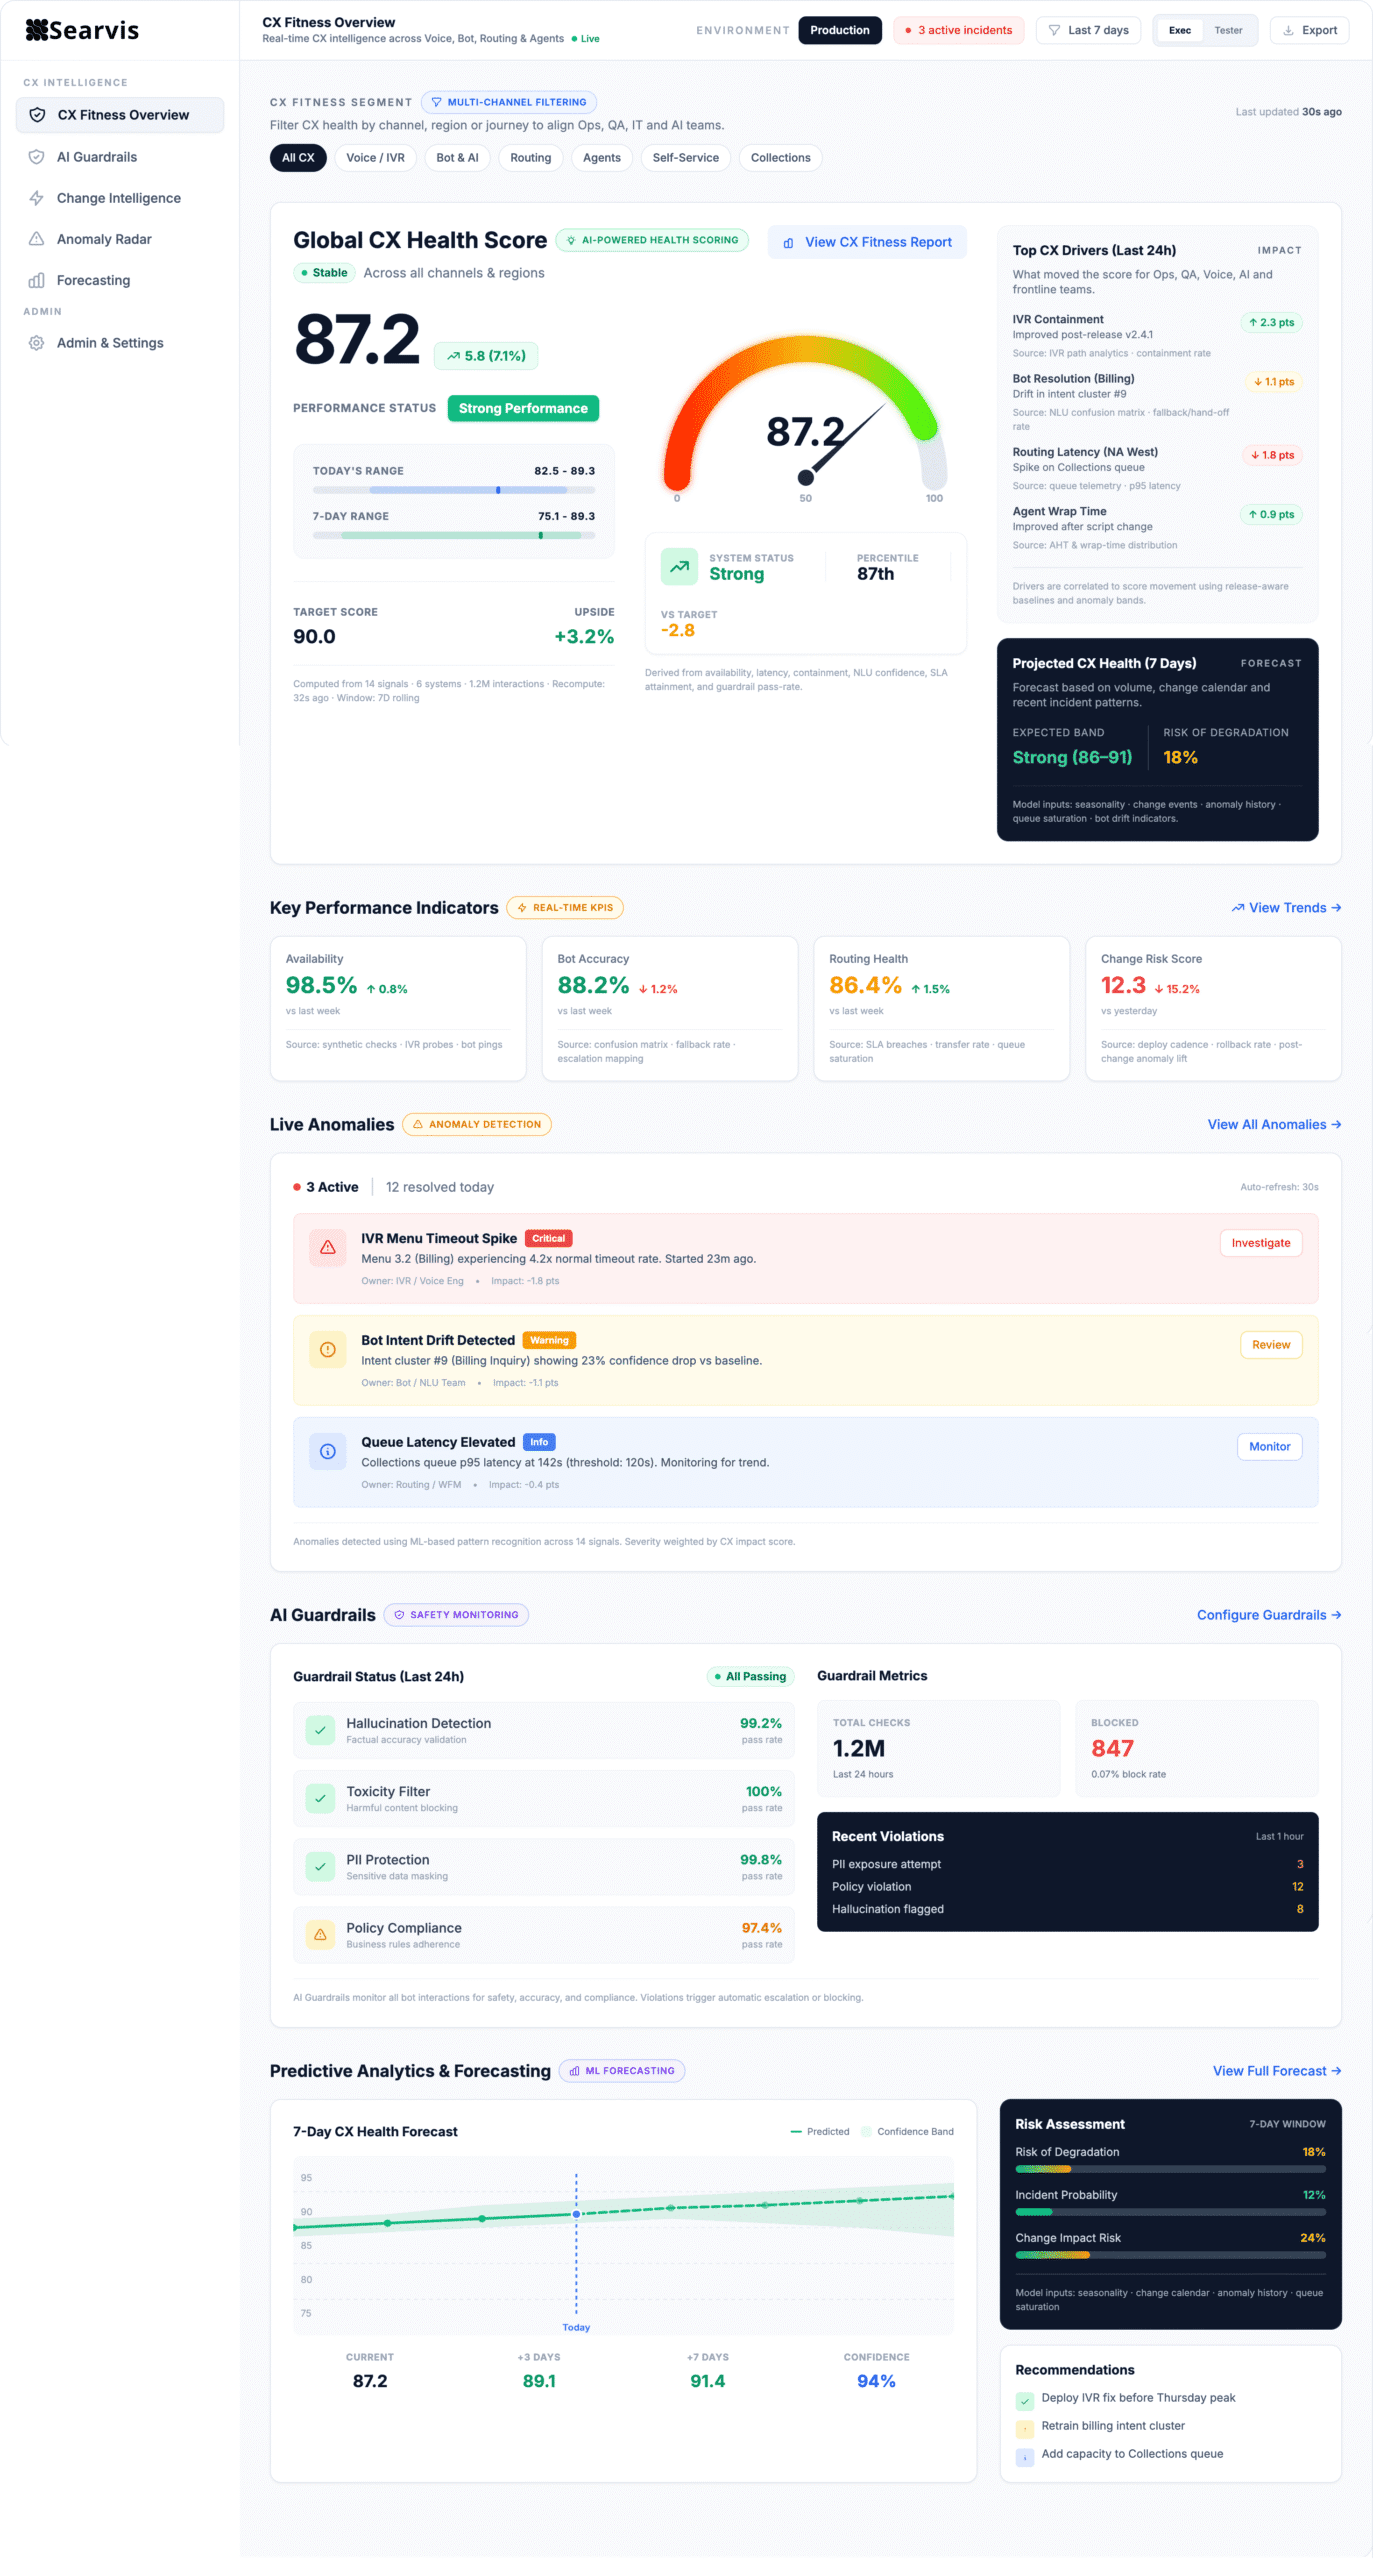Click the Change Impact Risk progress bar
The image size is (1373, 2560).
pyautogui.click(x=1170, y=2255)
